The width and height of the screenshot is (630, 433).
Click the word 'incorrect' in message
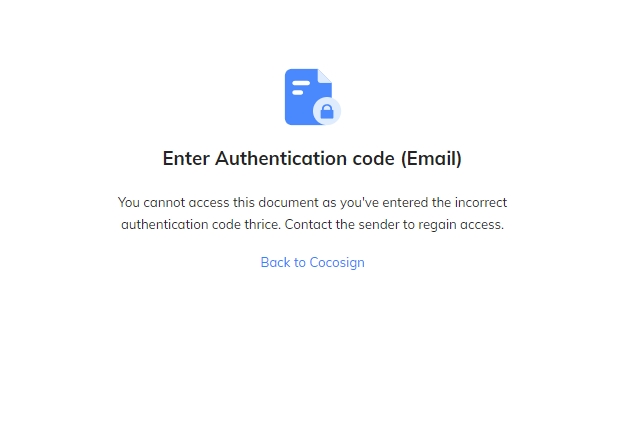click(x=481, y=202)
